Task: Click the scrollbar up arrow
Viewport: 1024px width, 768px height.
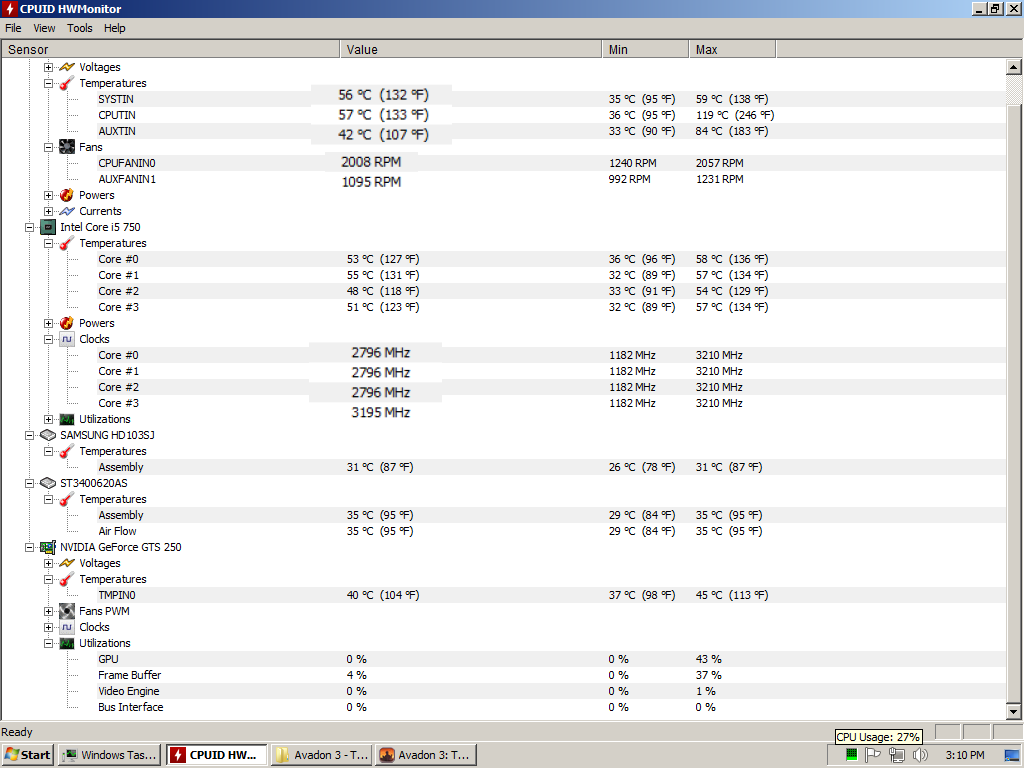Action: coord(1014,67)
